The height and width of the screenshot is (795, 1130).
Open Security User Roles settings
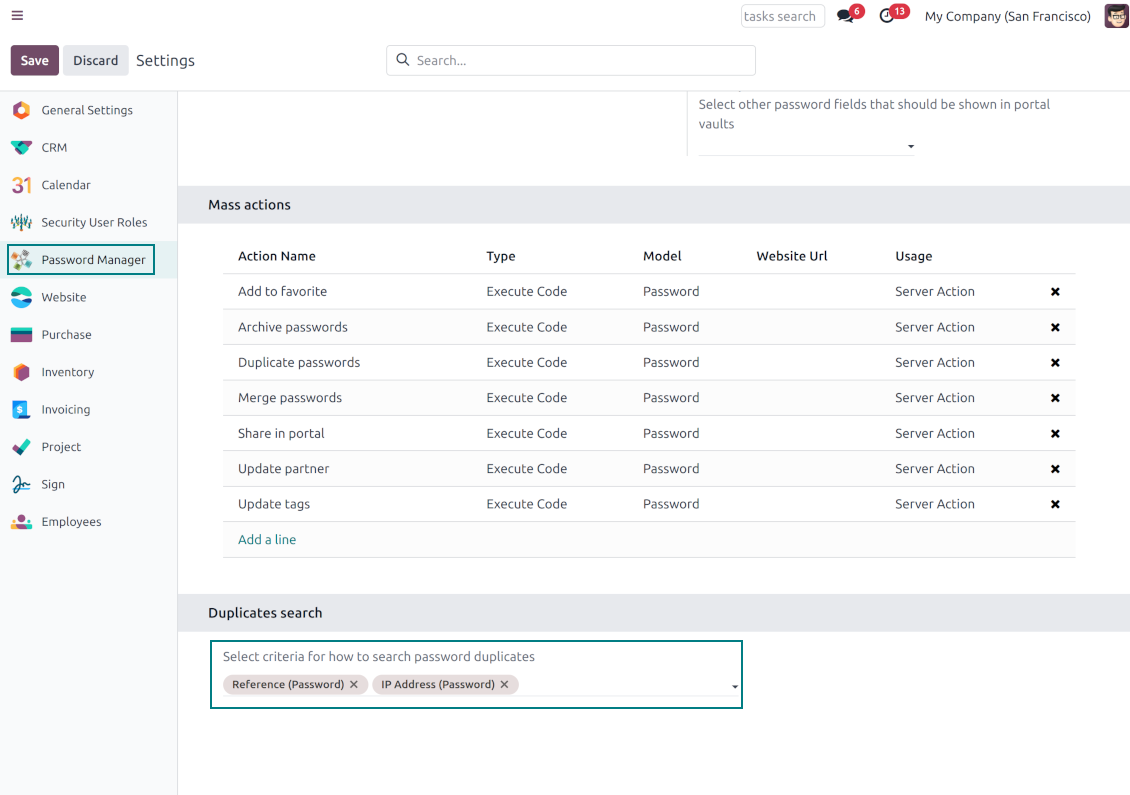click(x=94, y=223)
